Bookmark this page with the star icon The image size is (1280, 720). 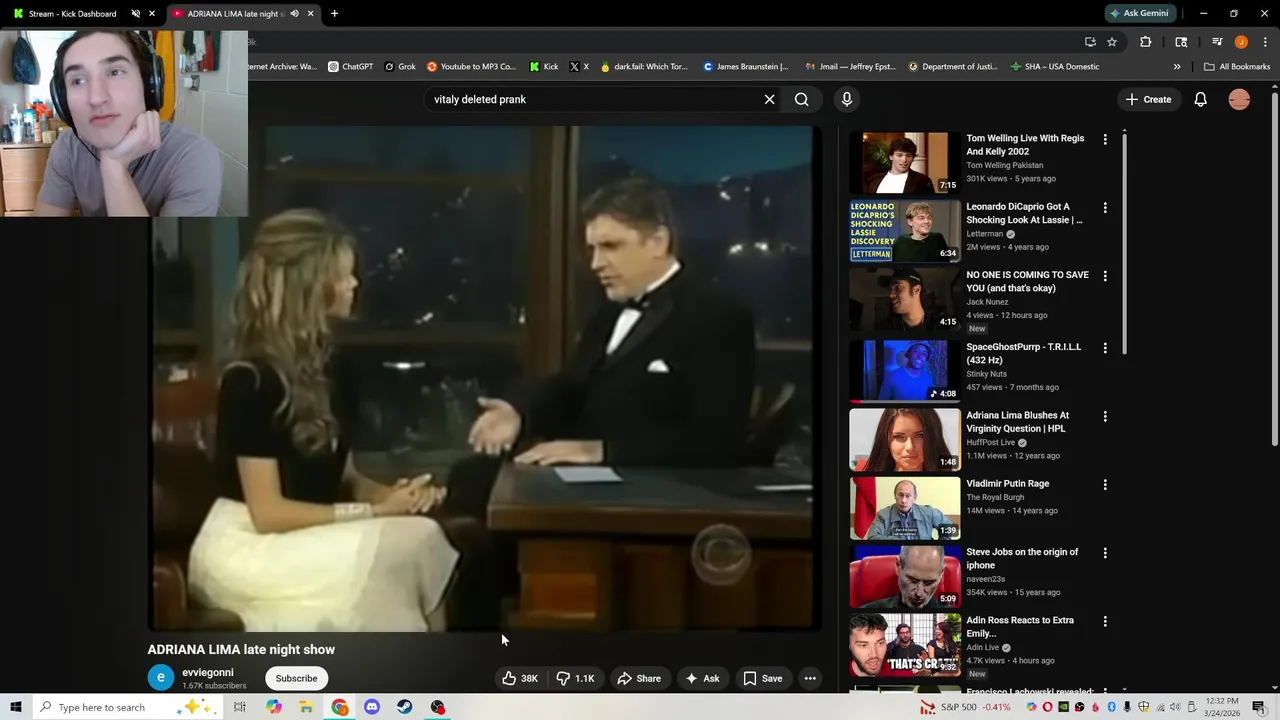1112,42
